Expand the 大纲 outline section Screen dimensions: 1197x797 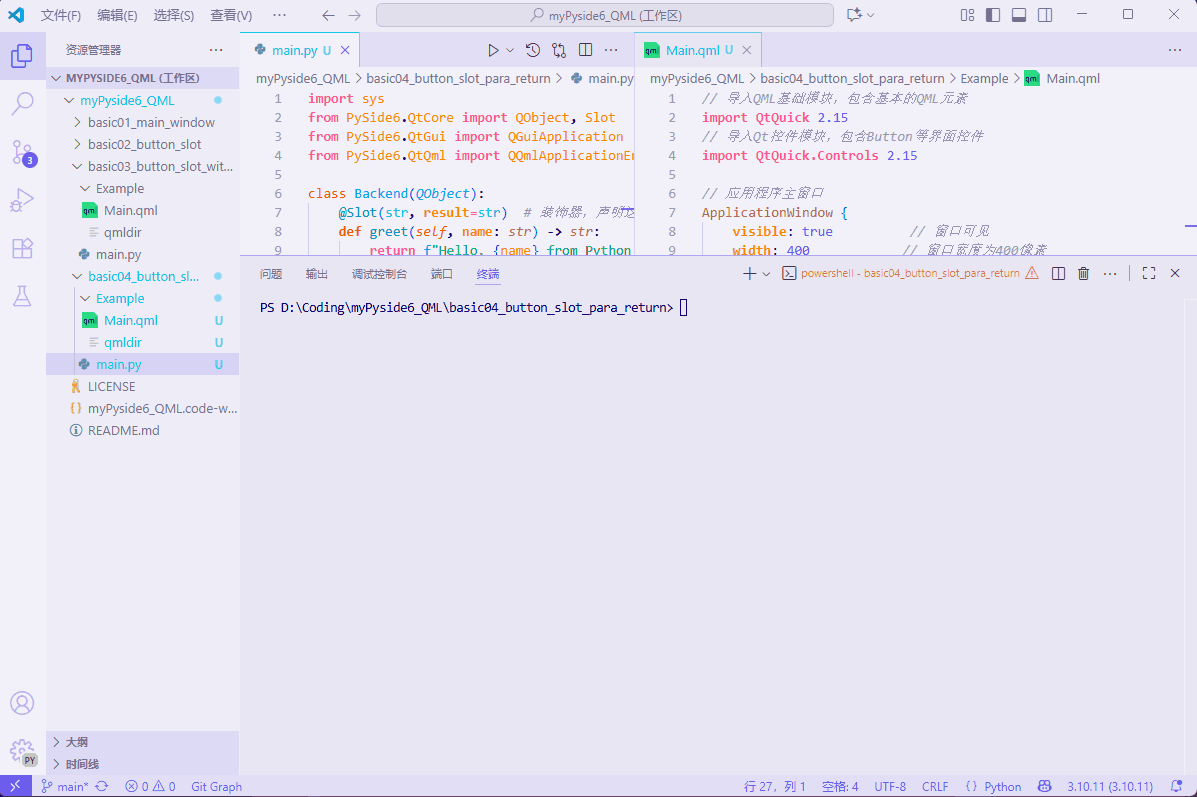click(143, 742)
